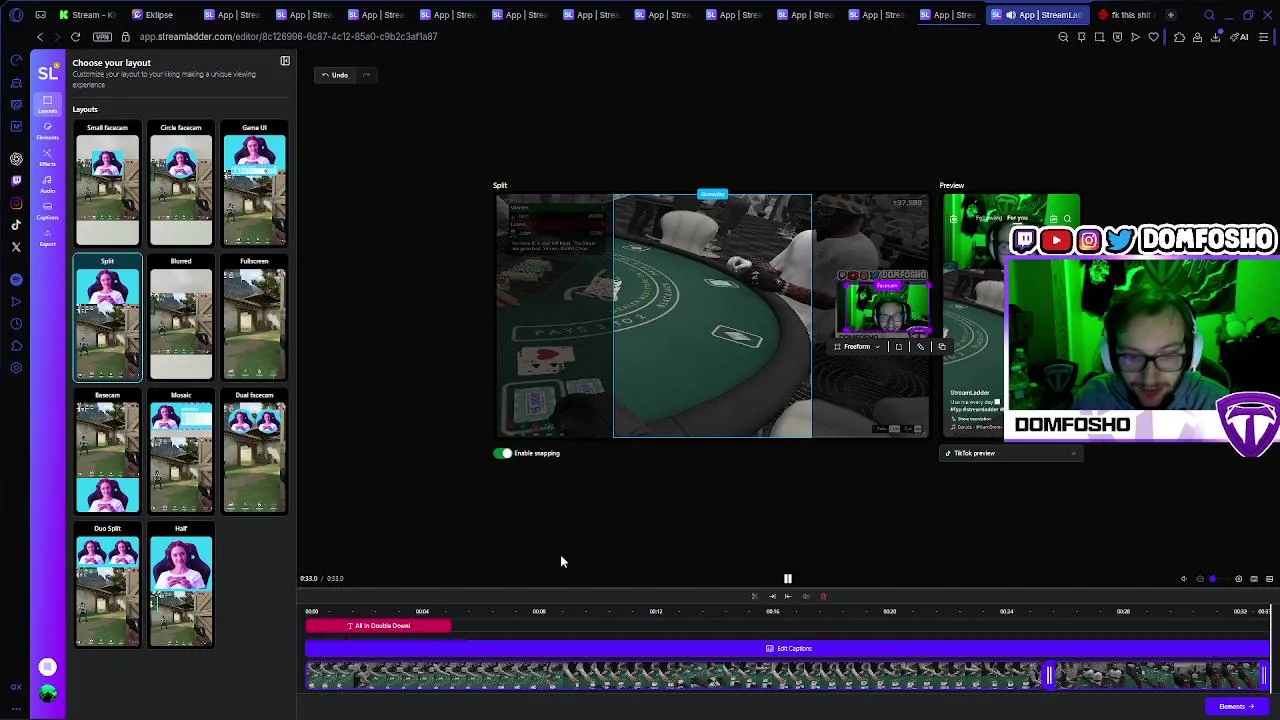Open the TikTok preview dropdown
Viewport: 1280px width, 720px height.
[1011, 453]
